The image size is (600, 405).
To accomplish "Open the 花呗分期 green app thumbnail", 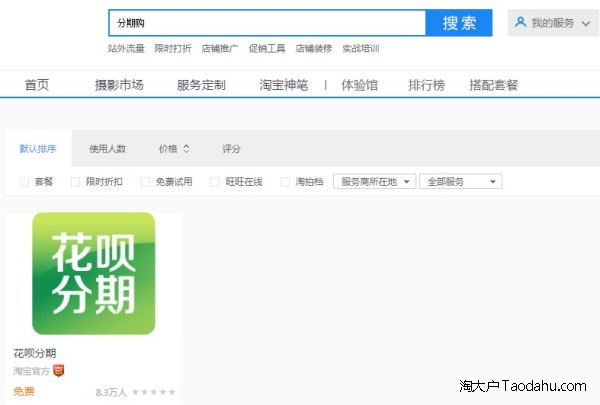I will [94, 273].
